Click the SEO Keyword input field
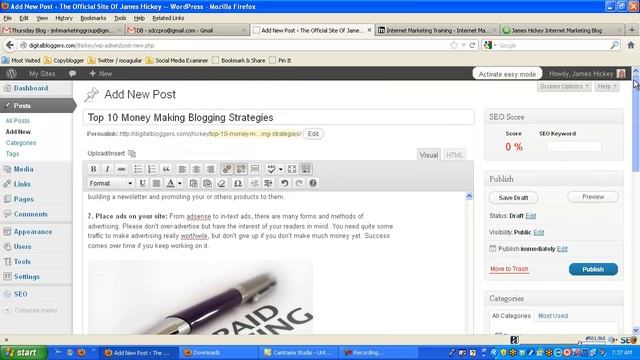Viewport: 640px width, 360px height. 574,147
